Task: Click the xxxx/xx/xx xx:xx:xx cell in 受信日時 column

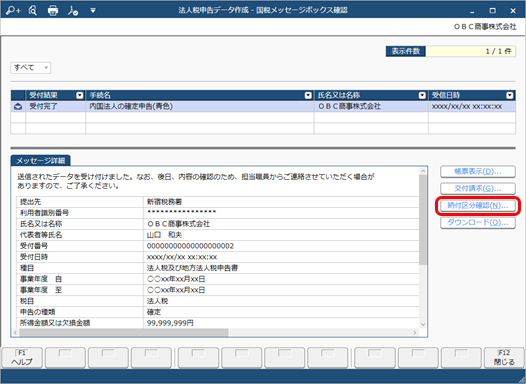Action: click(x=472, y=106)
